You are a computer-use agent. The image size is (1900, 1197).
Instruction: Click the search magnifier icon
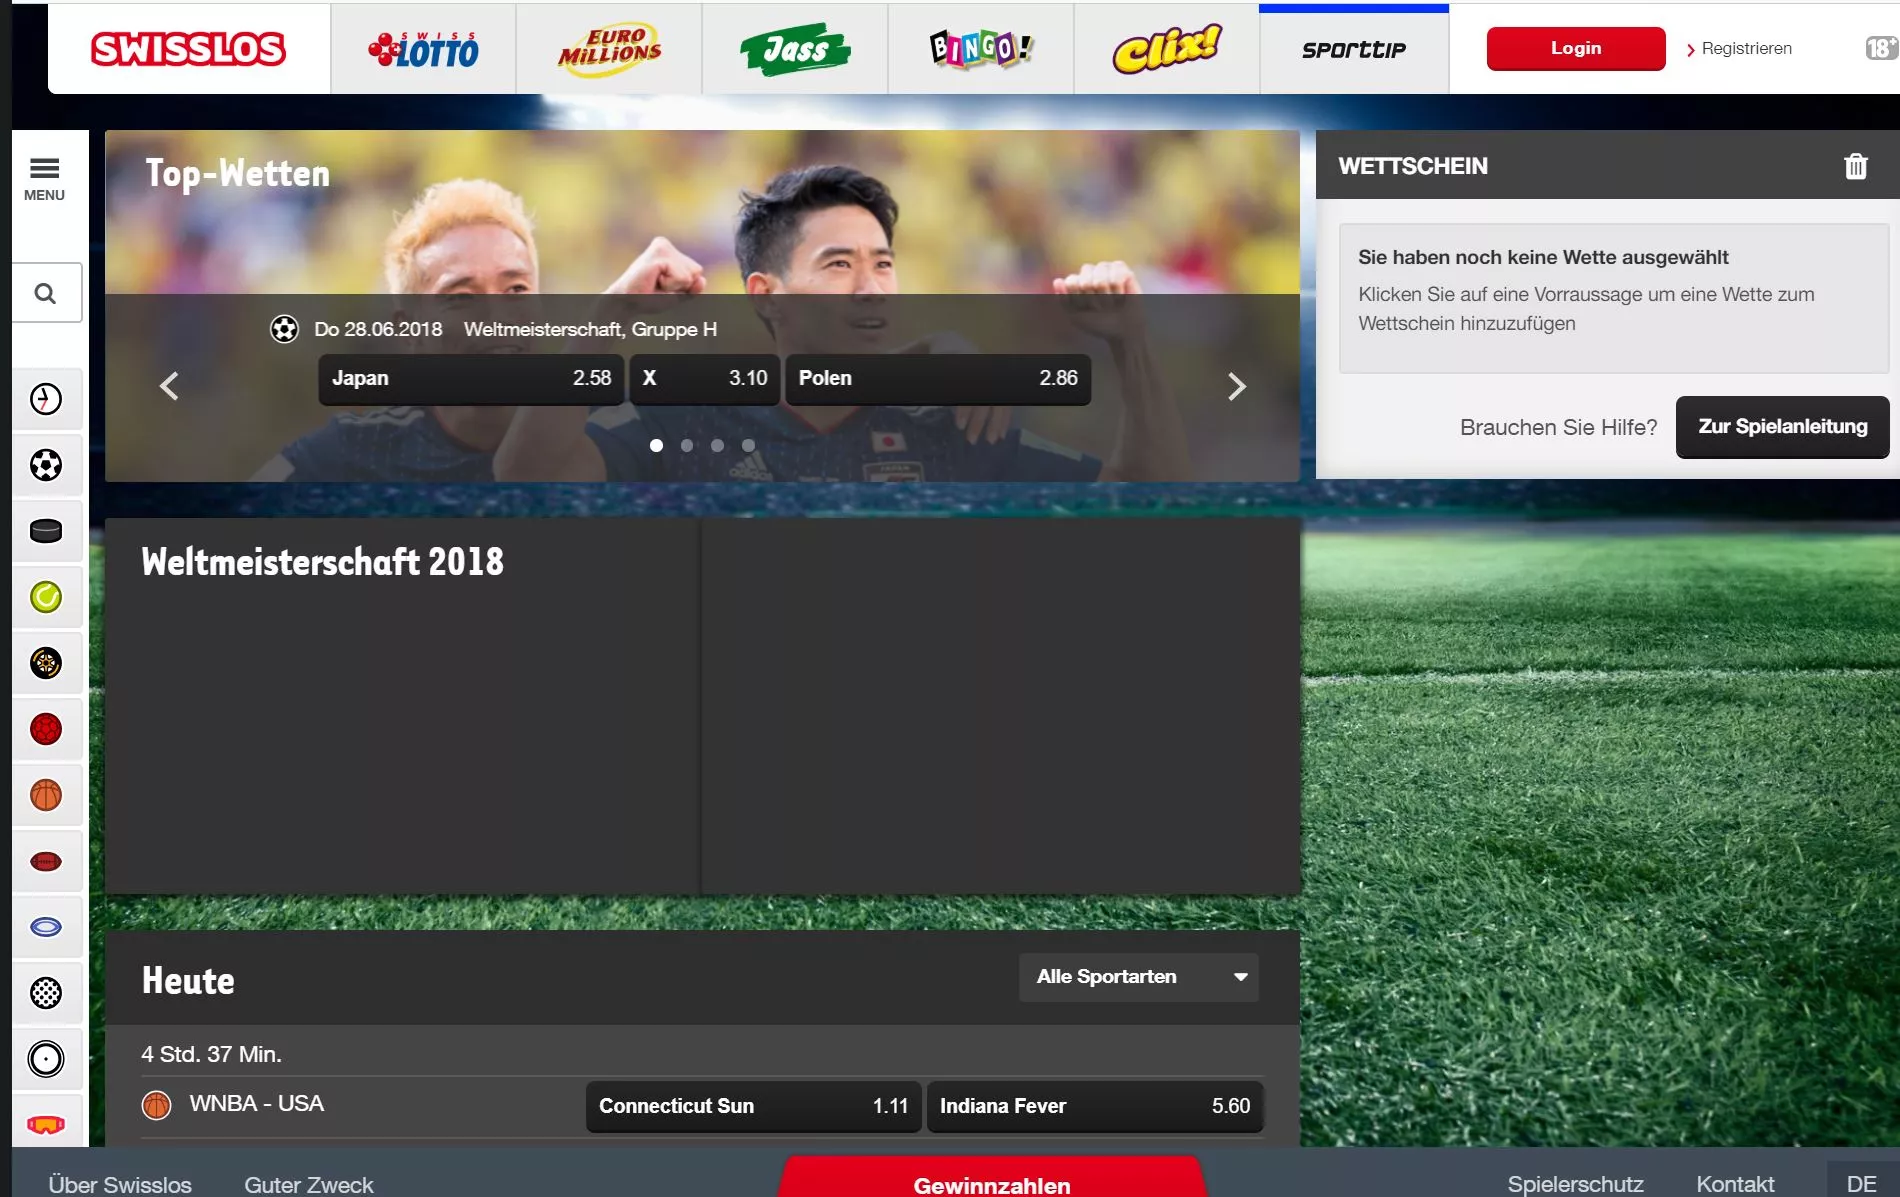pos(46,293)
